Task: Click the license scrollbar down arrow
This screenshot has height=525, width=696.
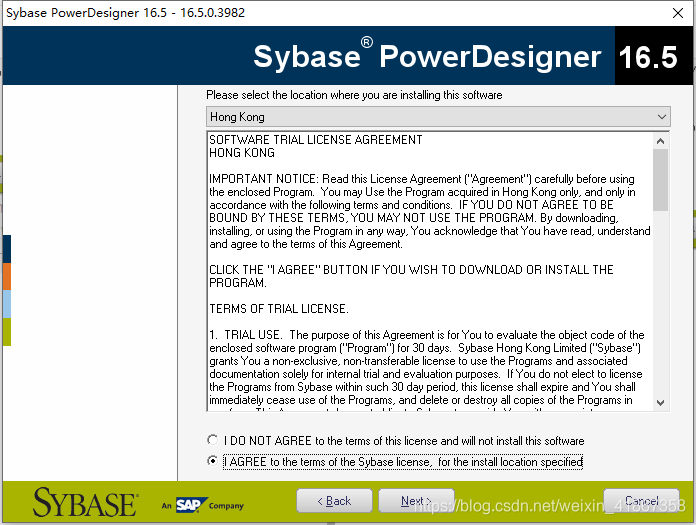Action: coord(660,403)
